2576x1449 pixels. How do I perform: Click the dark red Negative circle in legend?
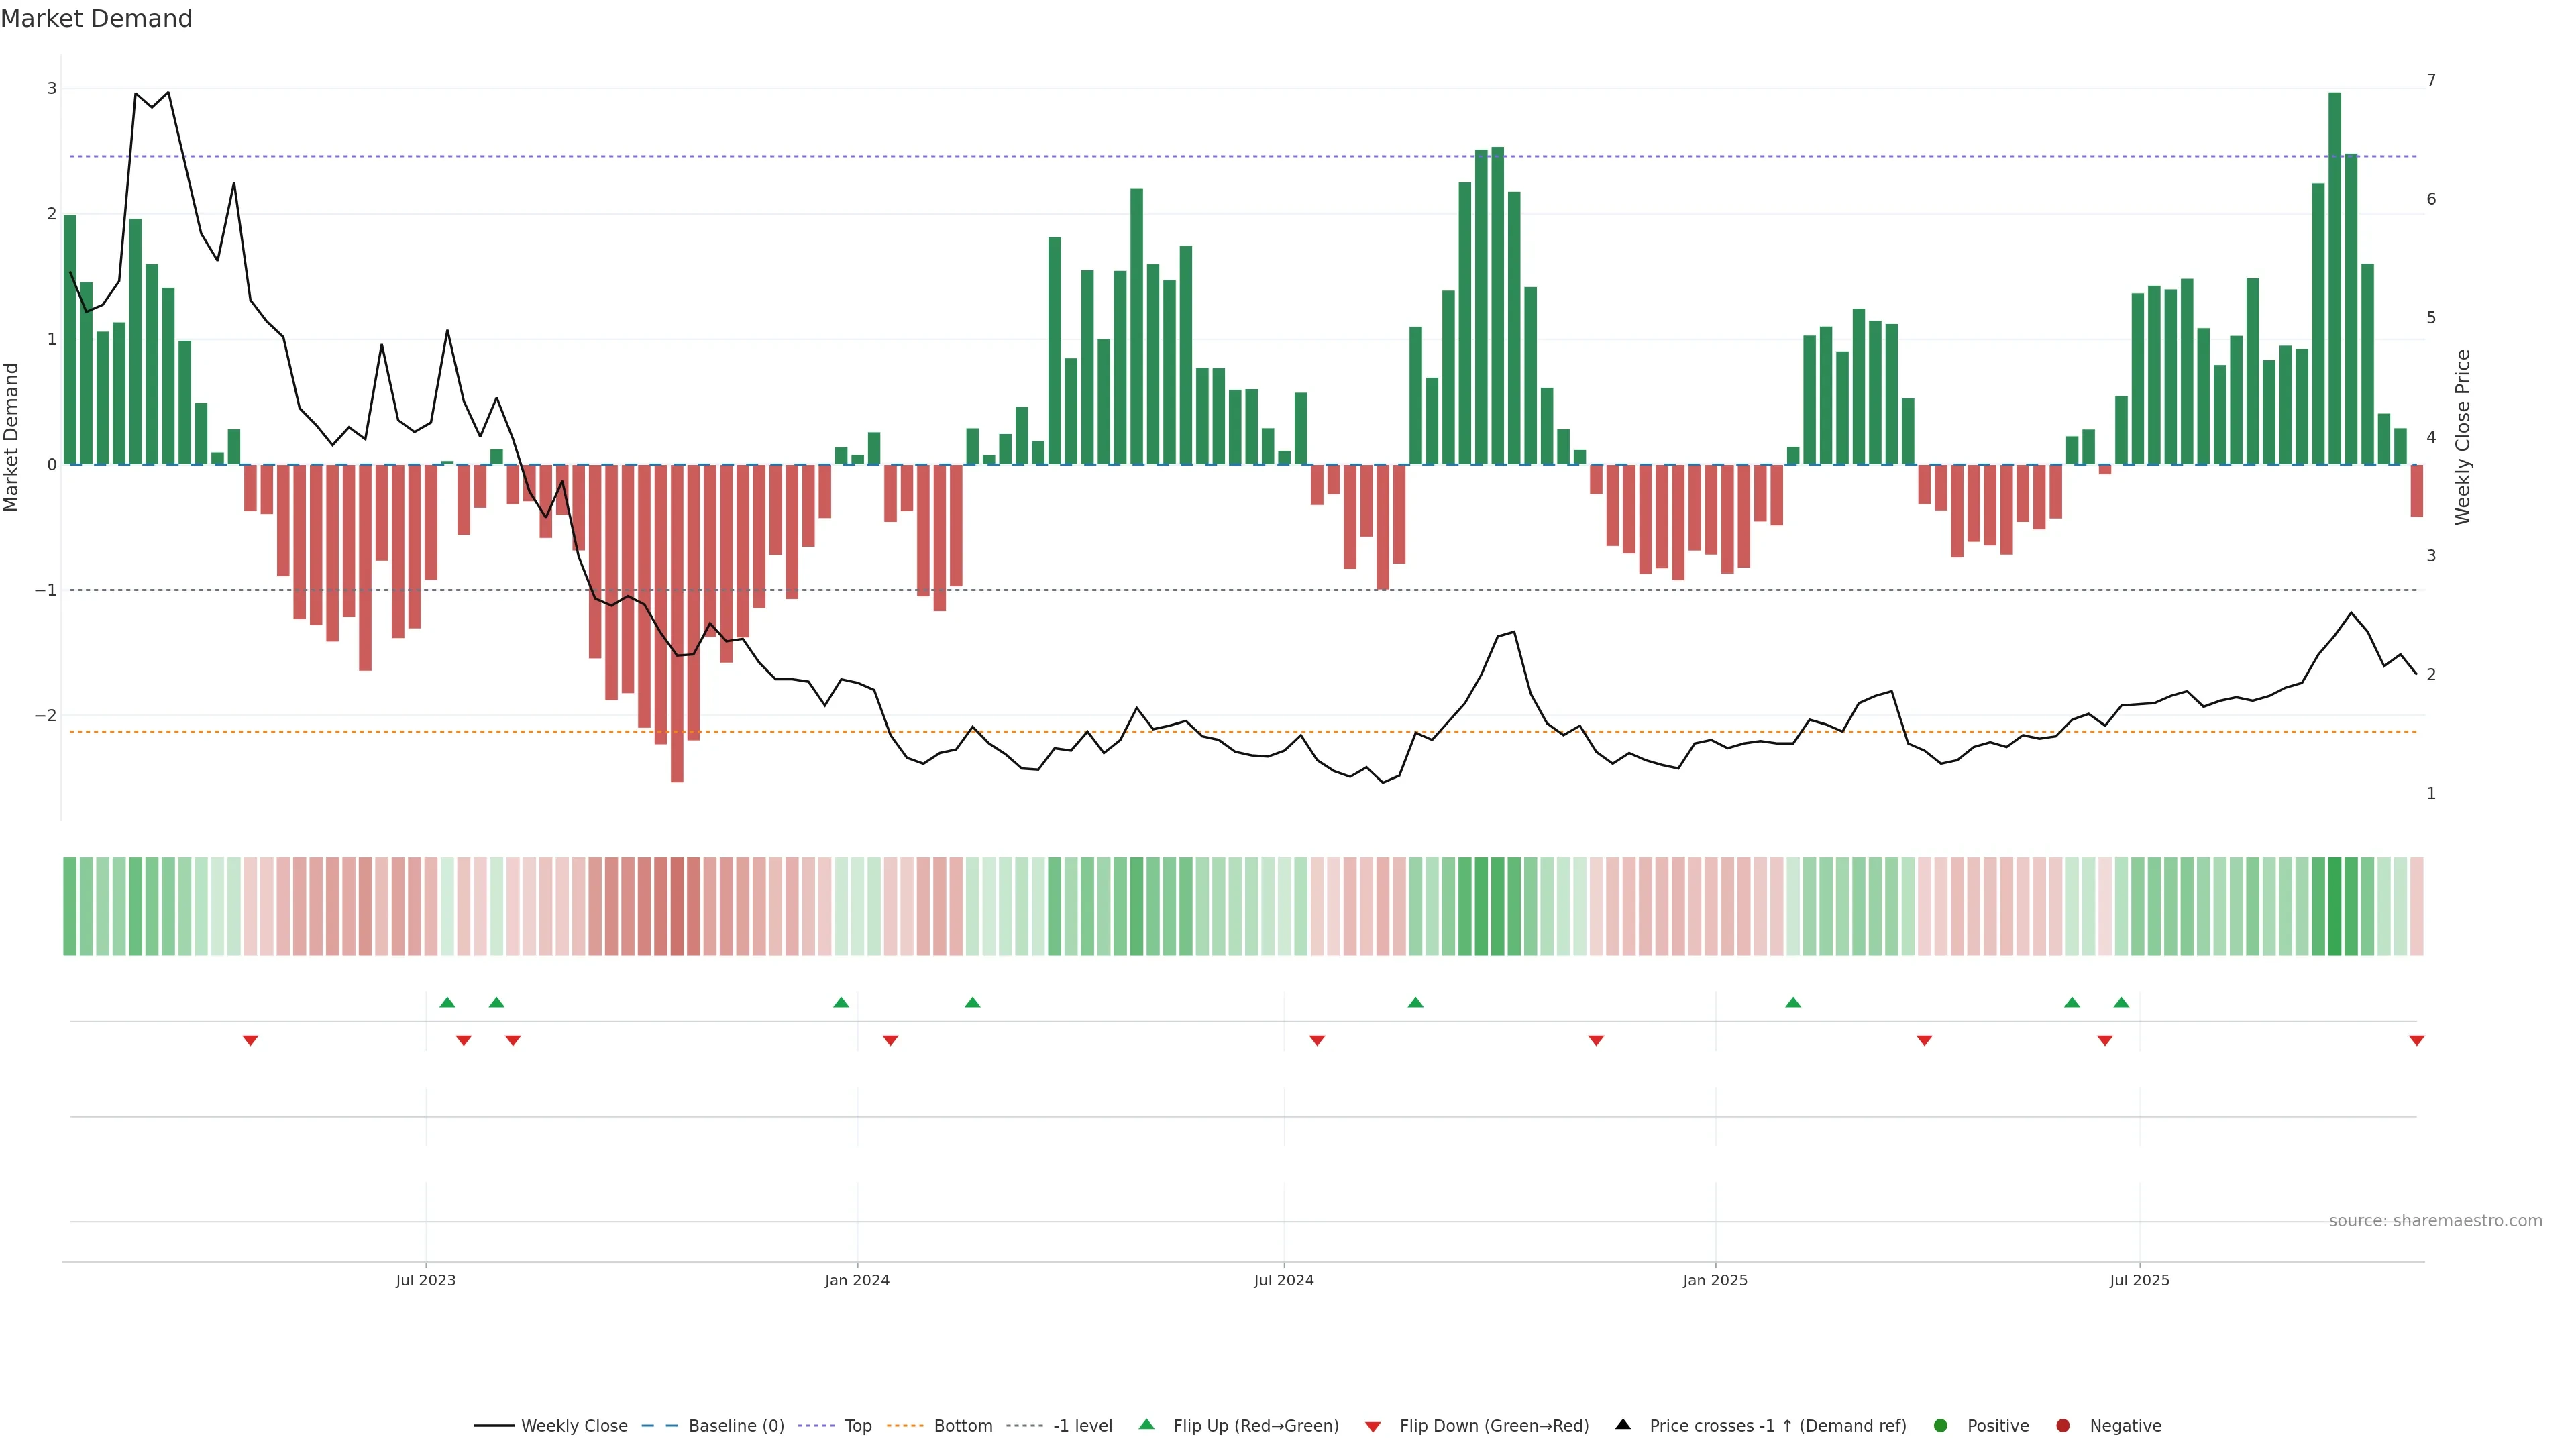point(2062,1425)
